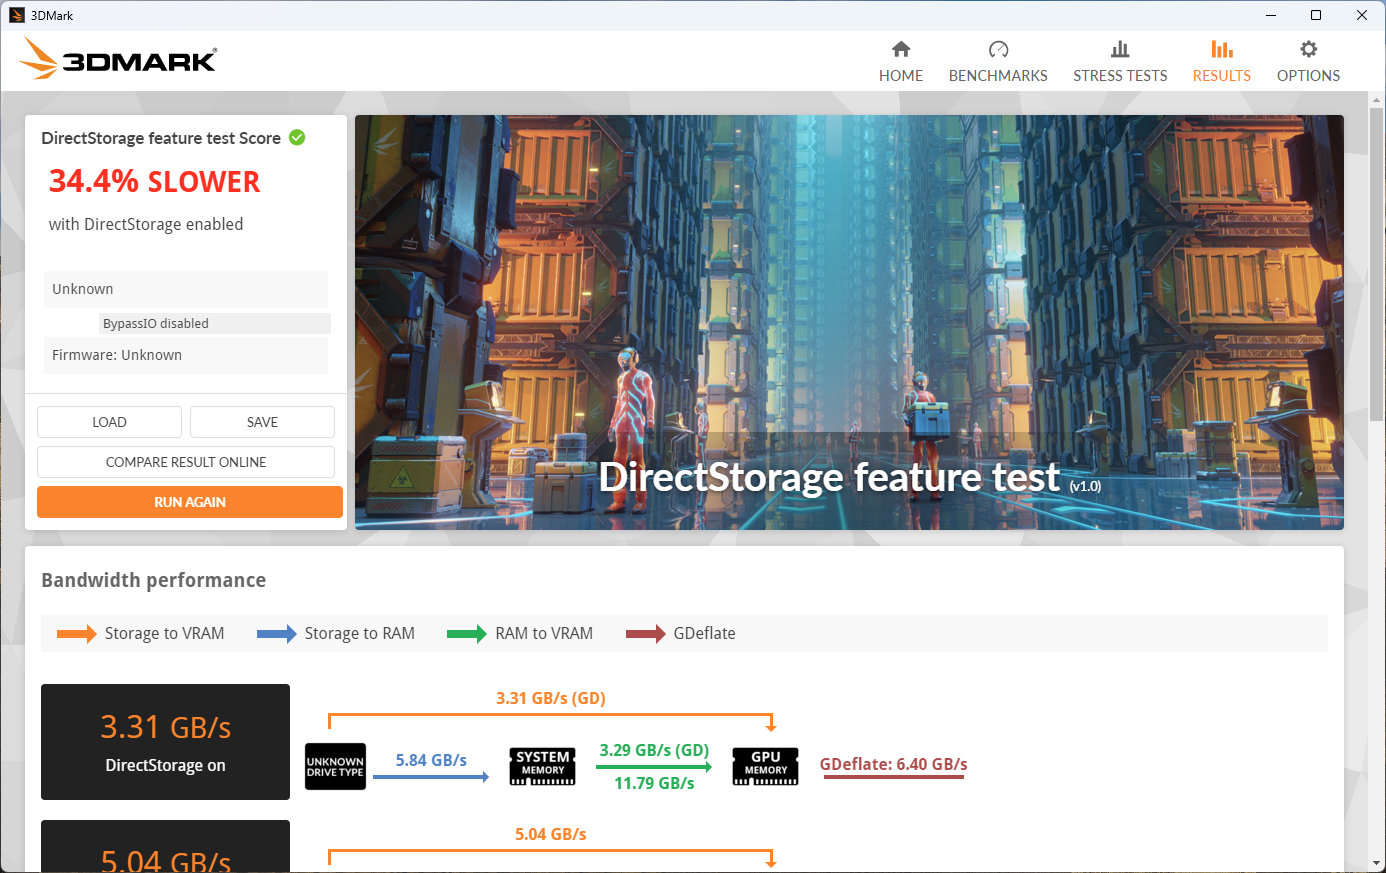The width and height of the screenshot is (1386, 873).
Task: Click the Home house icon
Action: coord(901,49)
